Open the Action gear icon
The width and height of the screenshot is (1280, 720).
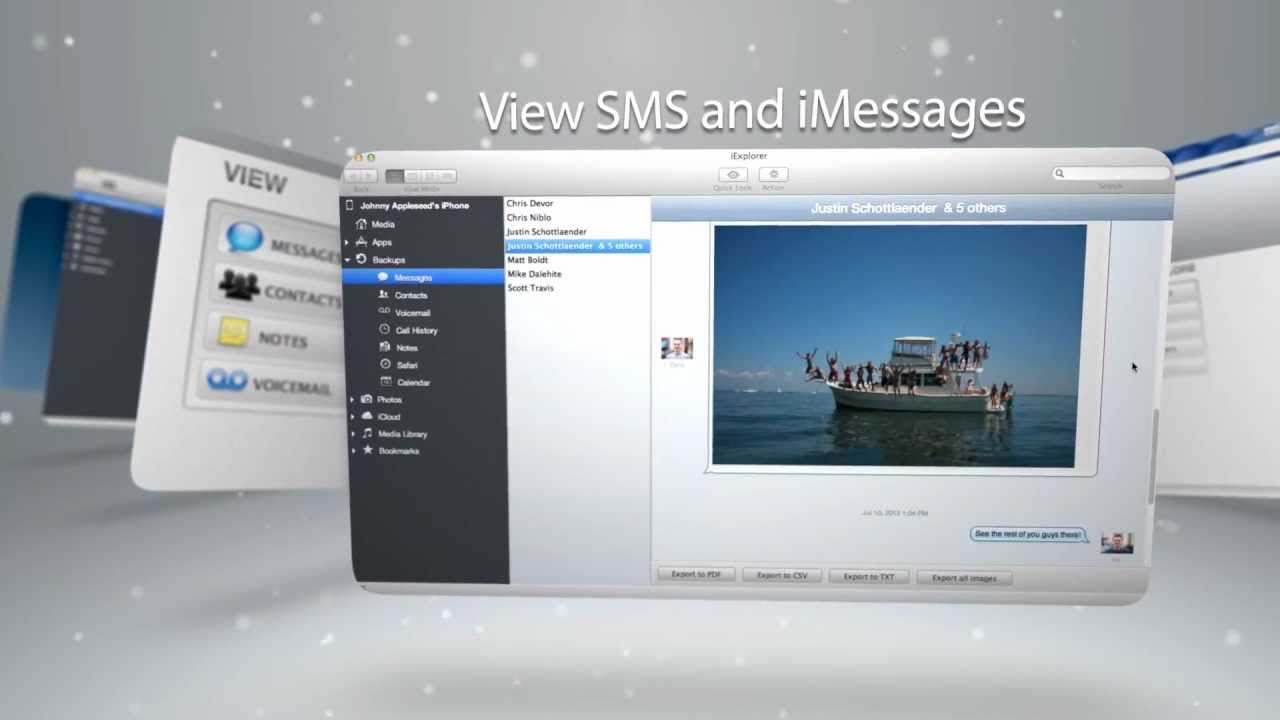coord(773,174)
